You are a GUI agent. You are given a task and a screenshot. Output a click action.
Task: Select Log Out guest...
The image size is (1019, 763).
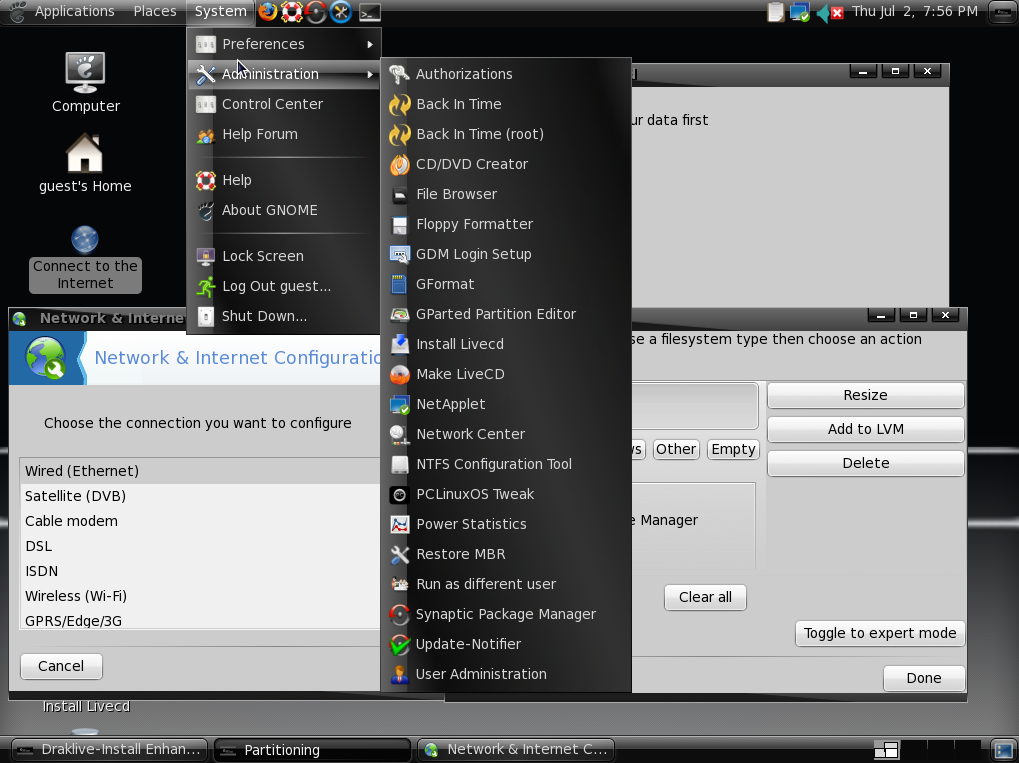click(285, 286)
